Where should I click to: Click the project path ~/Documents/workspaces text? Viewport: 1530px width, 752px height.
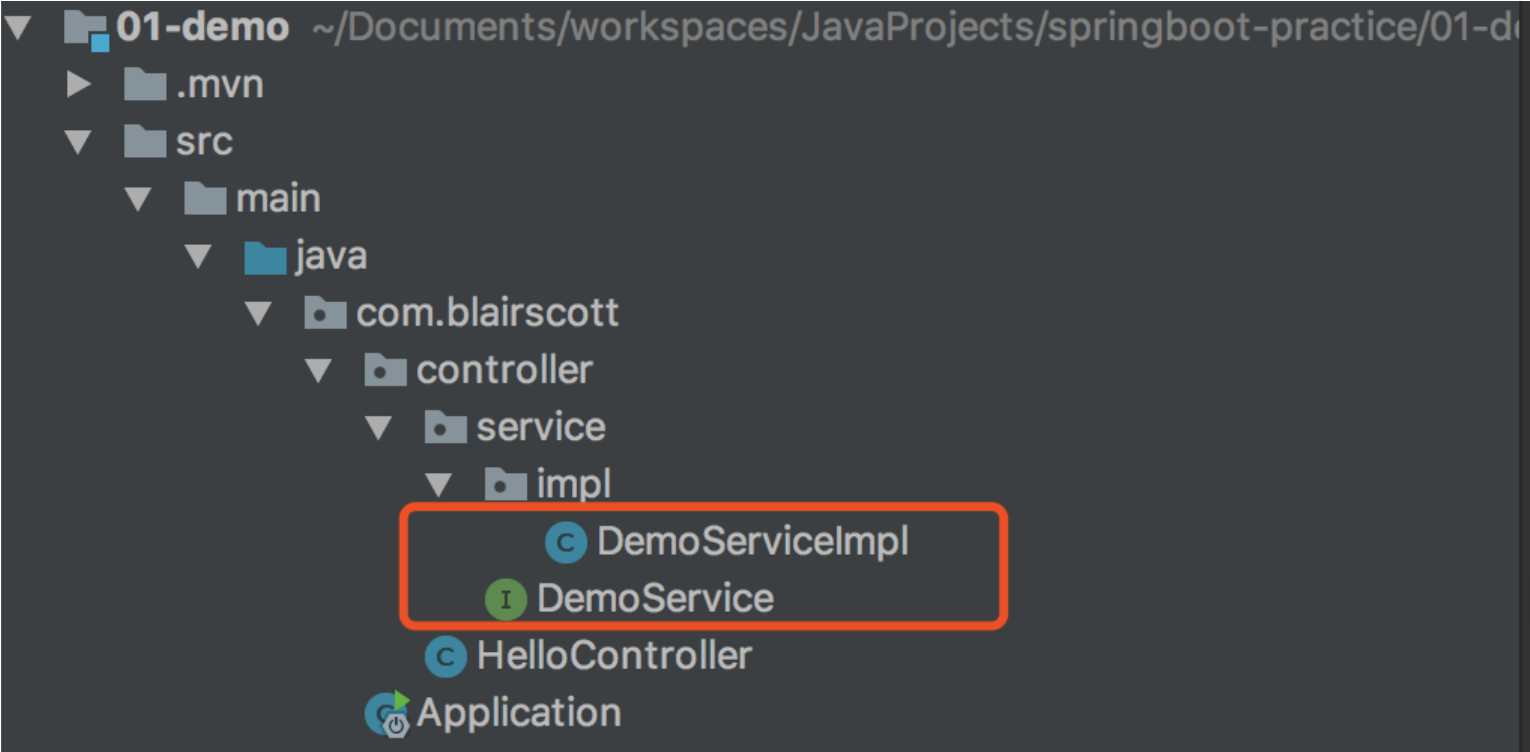pyautogui.click(x=917, y=30)
